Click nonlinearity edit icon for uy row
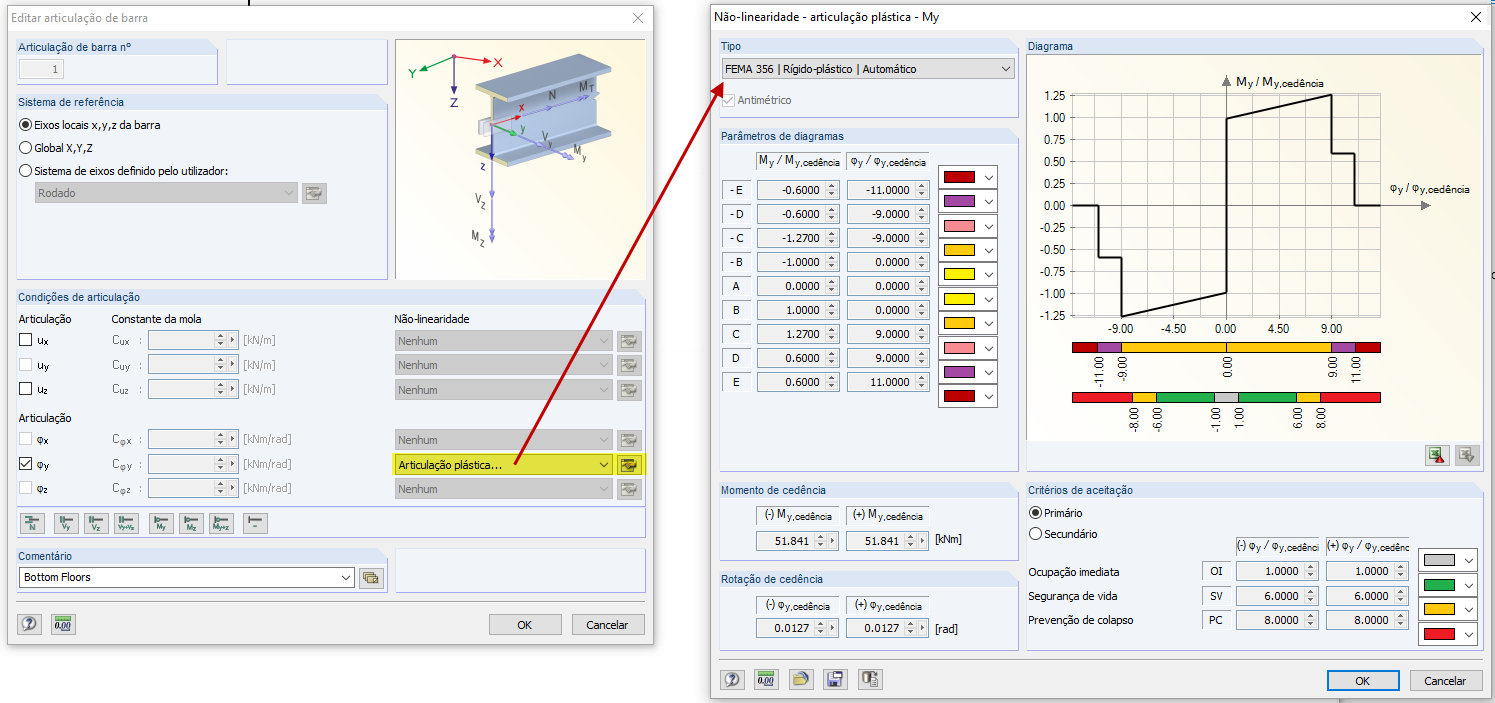This screenshot has width=1495, height=703. [x=629, y=365]
